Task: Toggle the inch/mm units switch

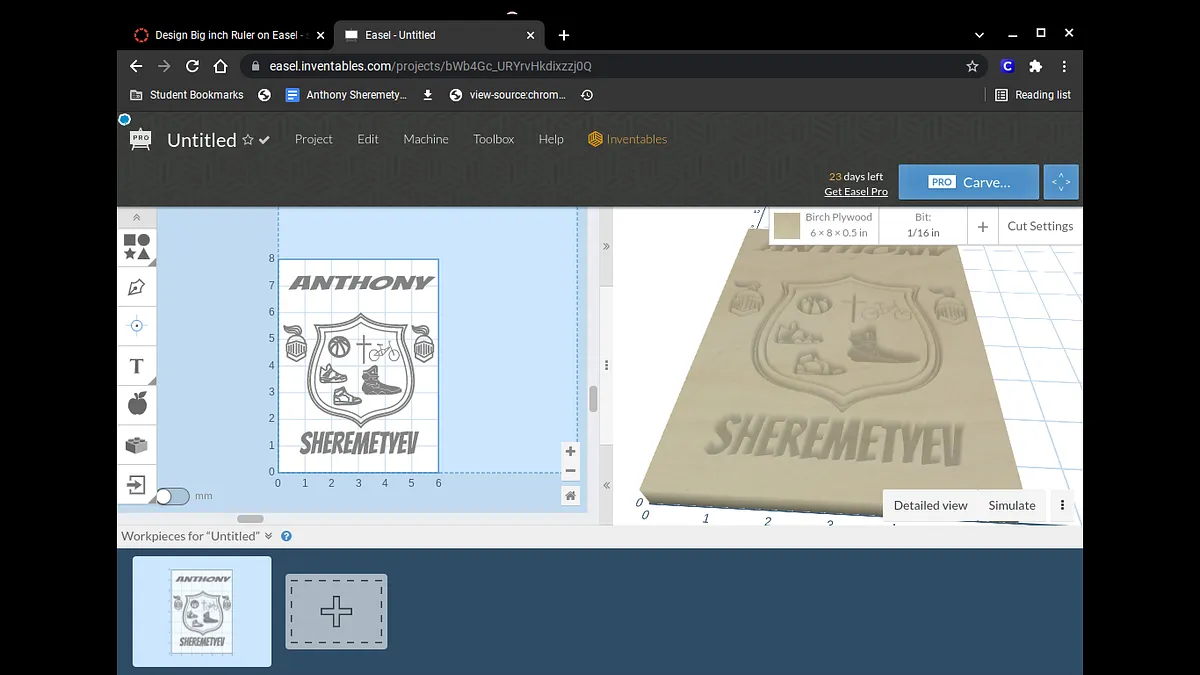Action: point(172,496)
